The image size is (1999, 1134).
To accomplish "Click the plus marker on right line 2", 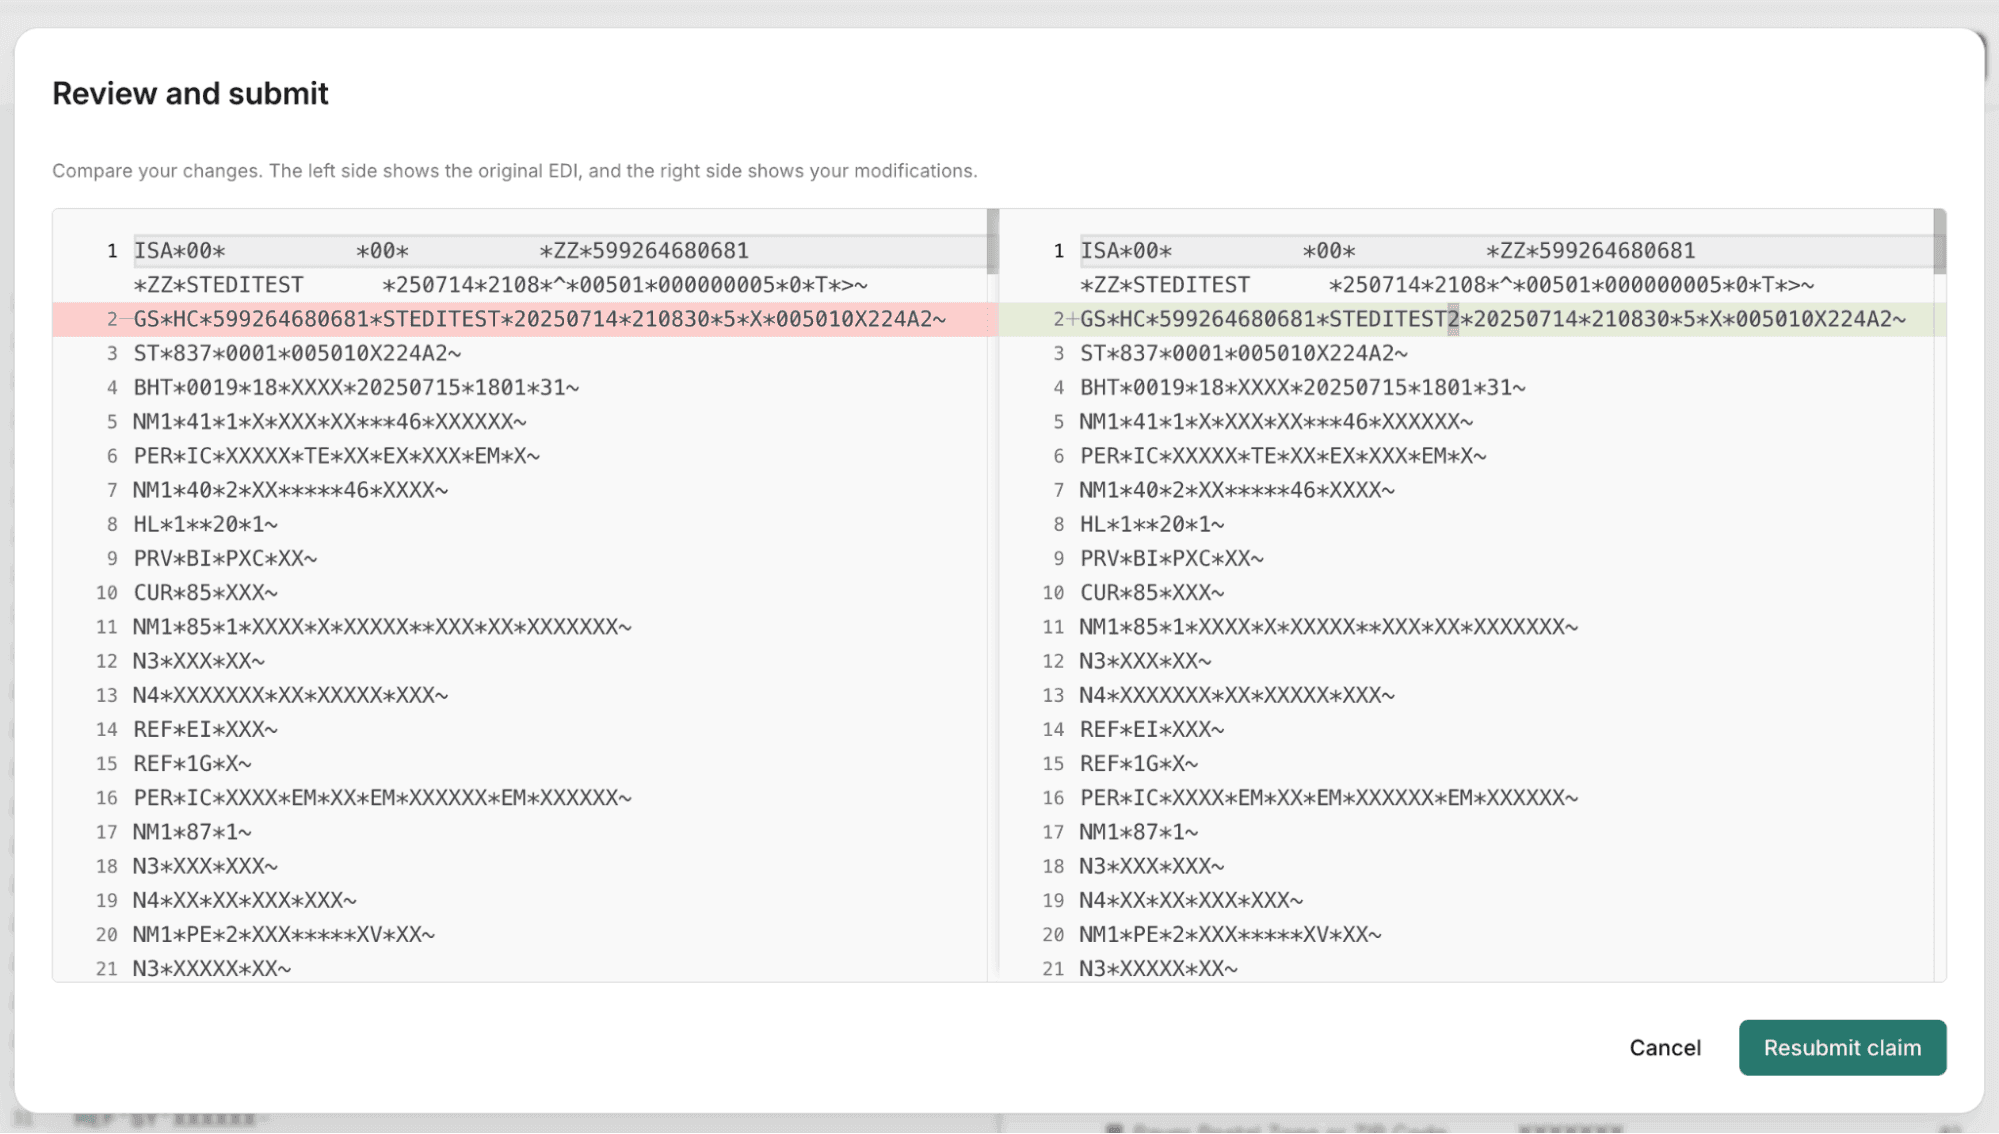I will pyautogui.click(x=1072, y=319).
